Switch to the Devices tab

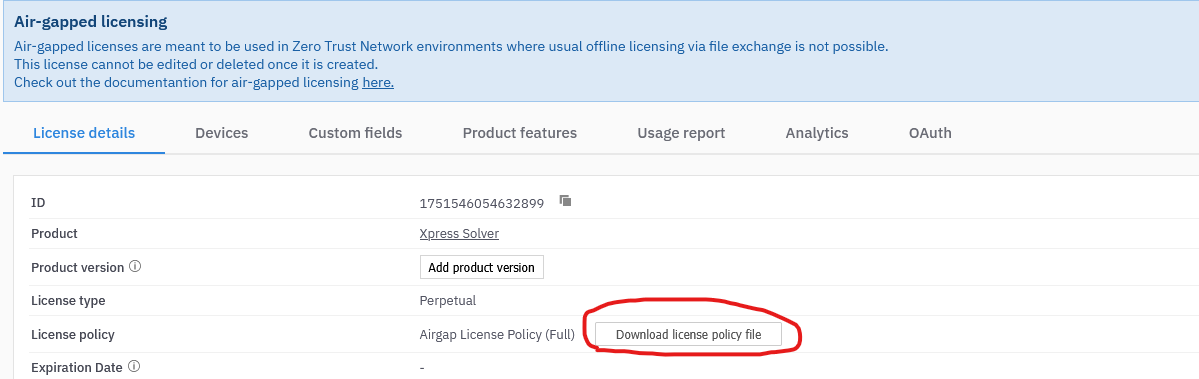222,133
